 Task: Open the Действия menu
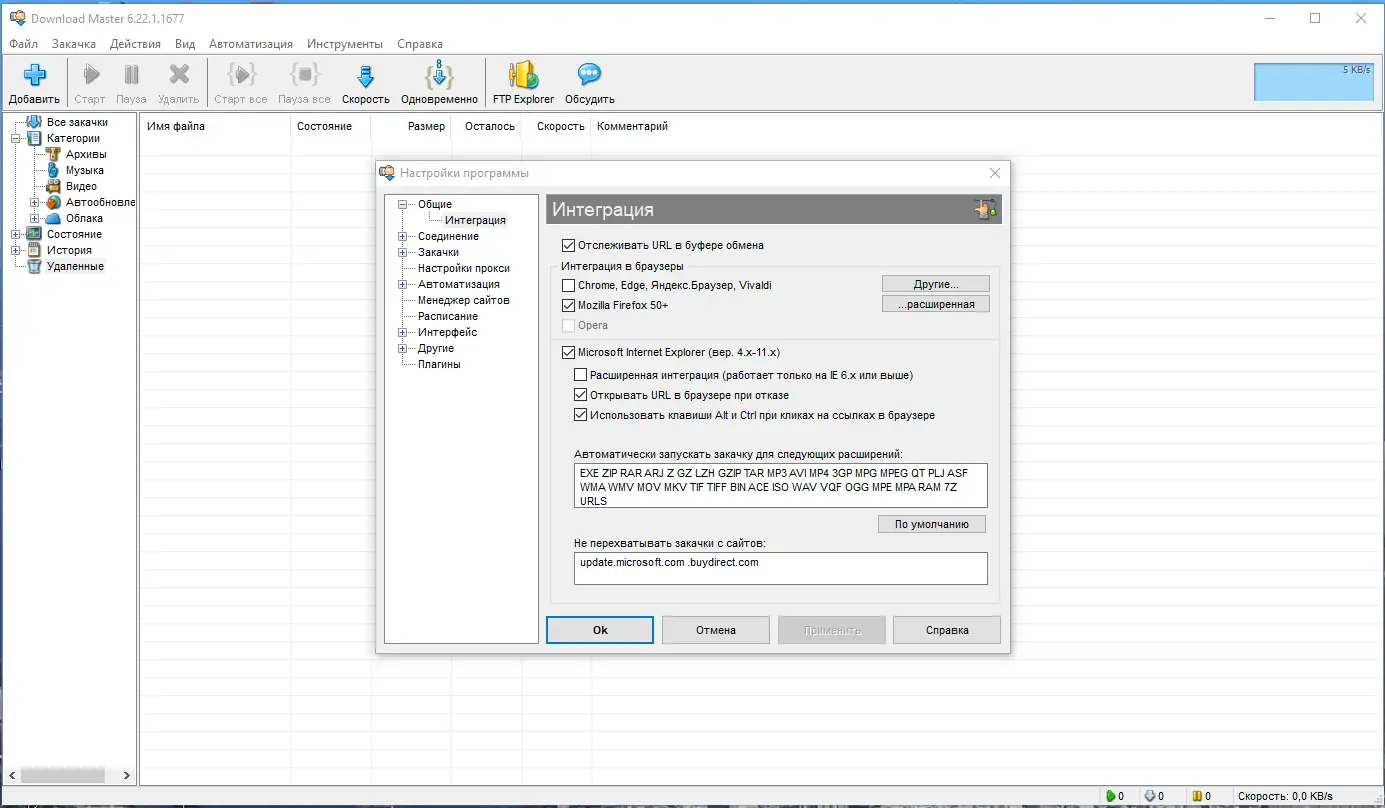point(135,44)
